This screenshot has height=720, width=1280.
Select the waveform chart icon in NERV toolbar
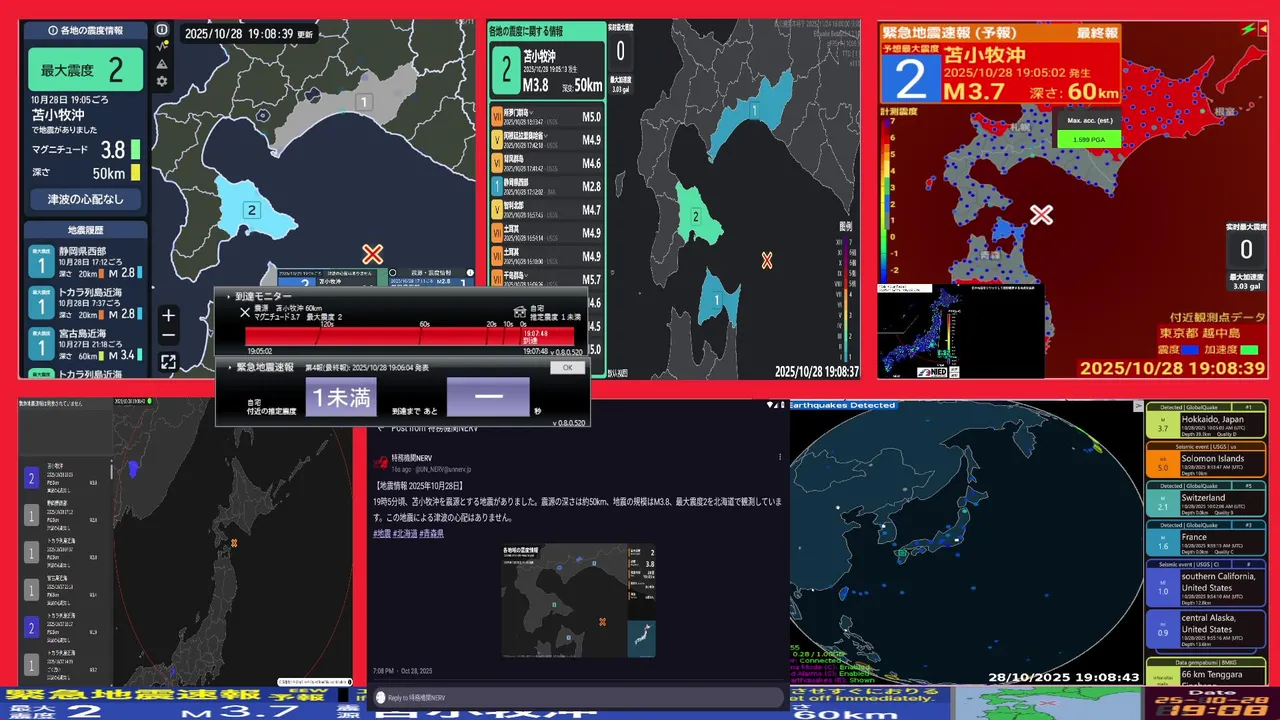click(162, 46)
